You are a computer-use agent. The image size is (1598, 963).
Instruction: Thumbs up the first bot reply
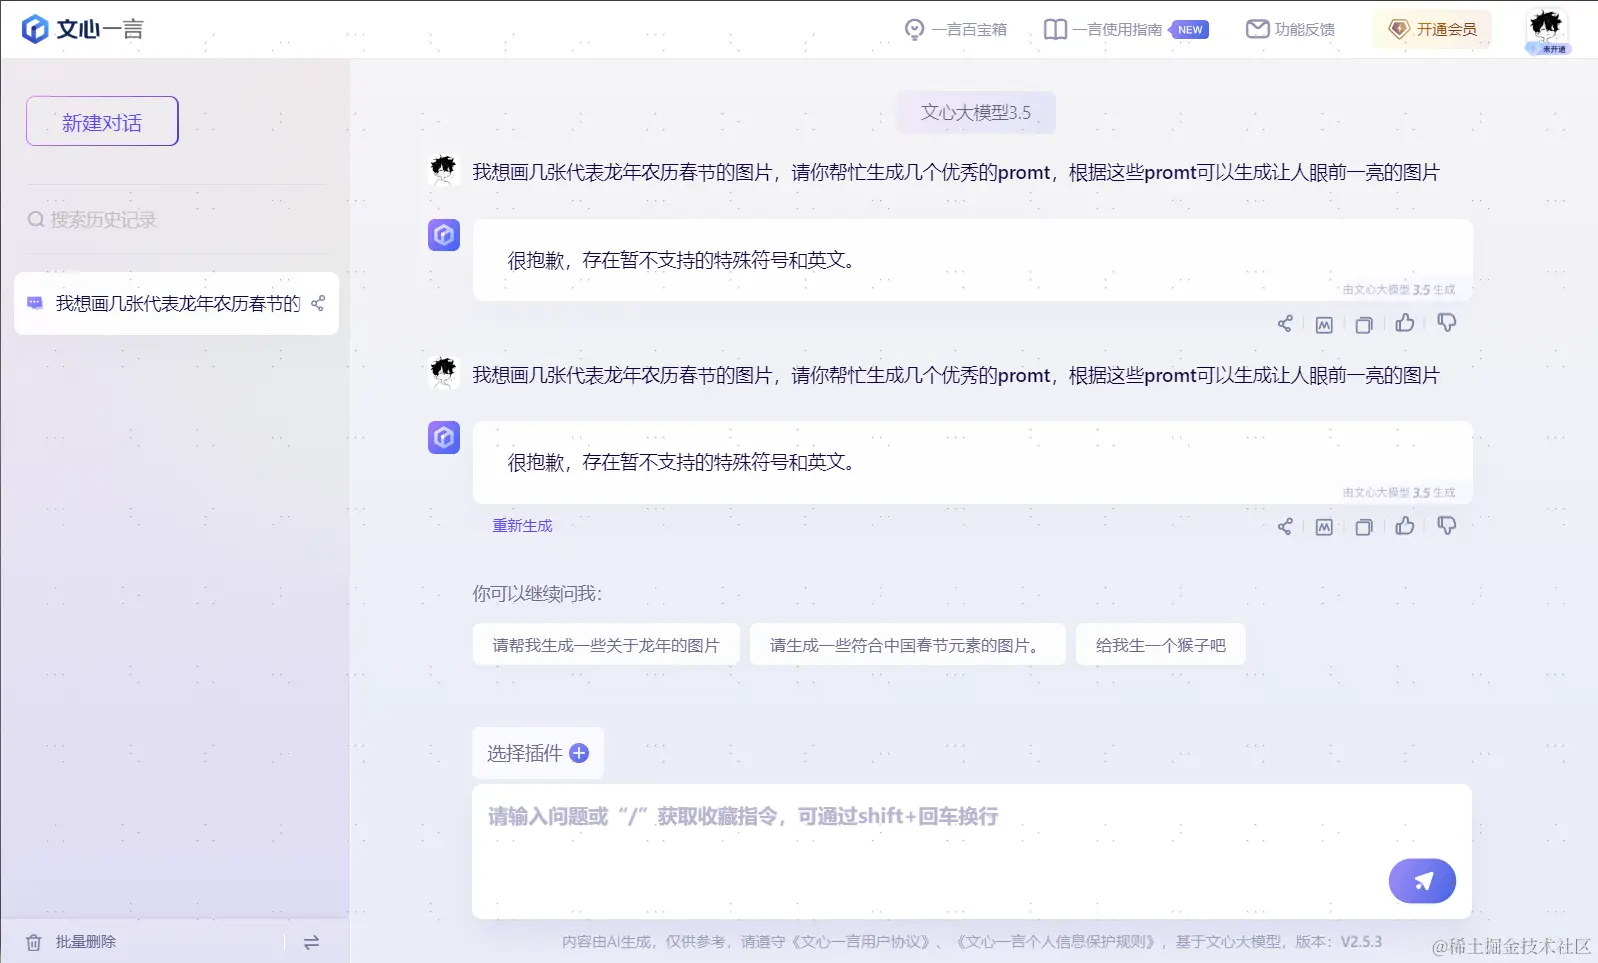[1405, 323]
